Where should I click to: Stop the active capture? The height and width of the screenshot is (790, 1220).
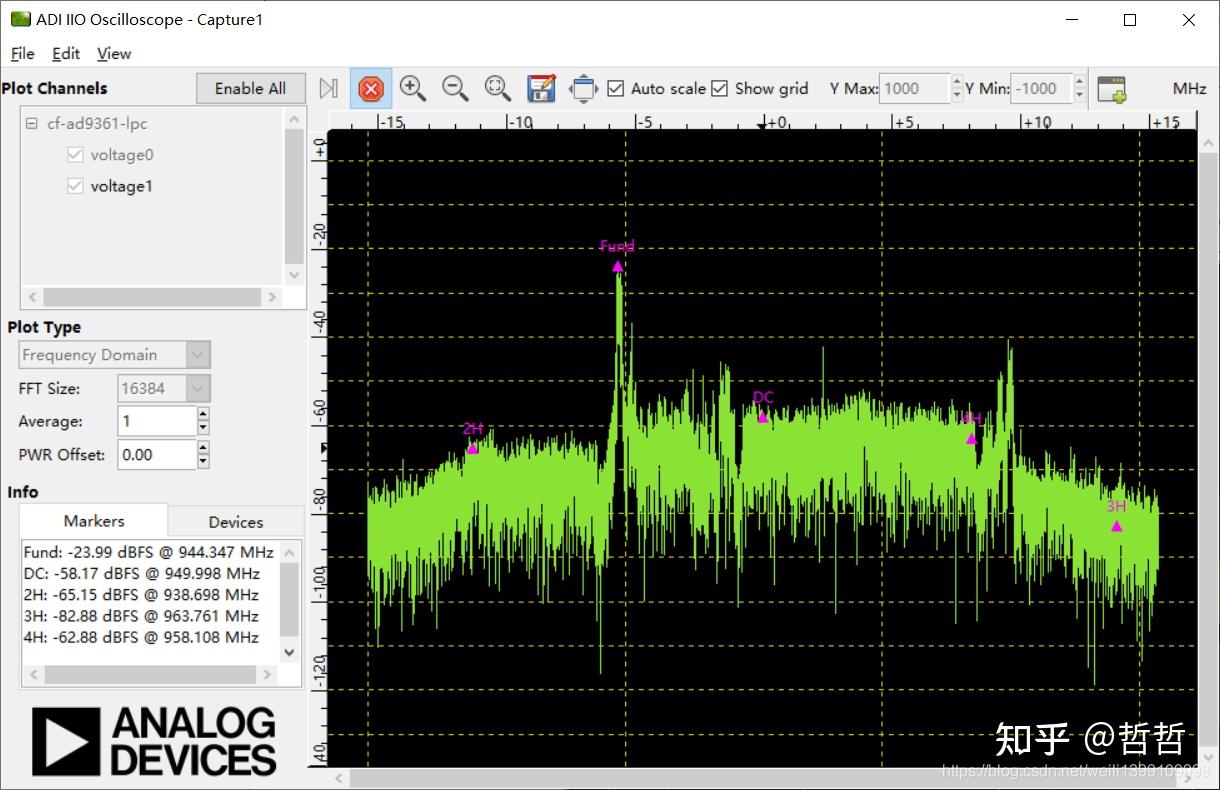[371, 88]
